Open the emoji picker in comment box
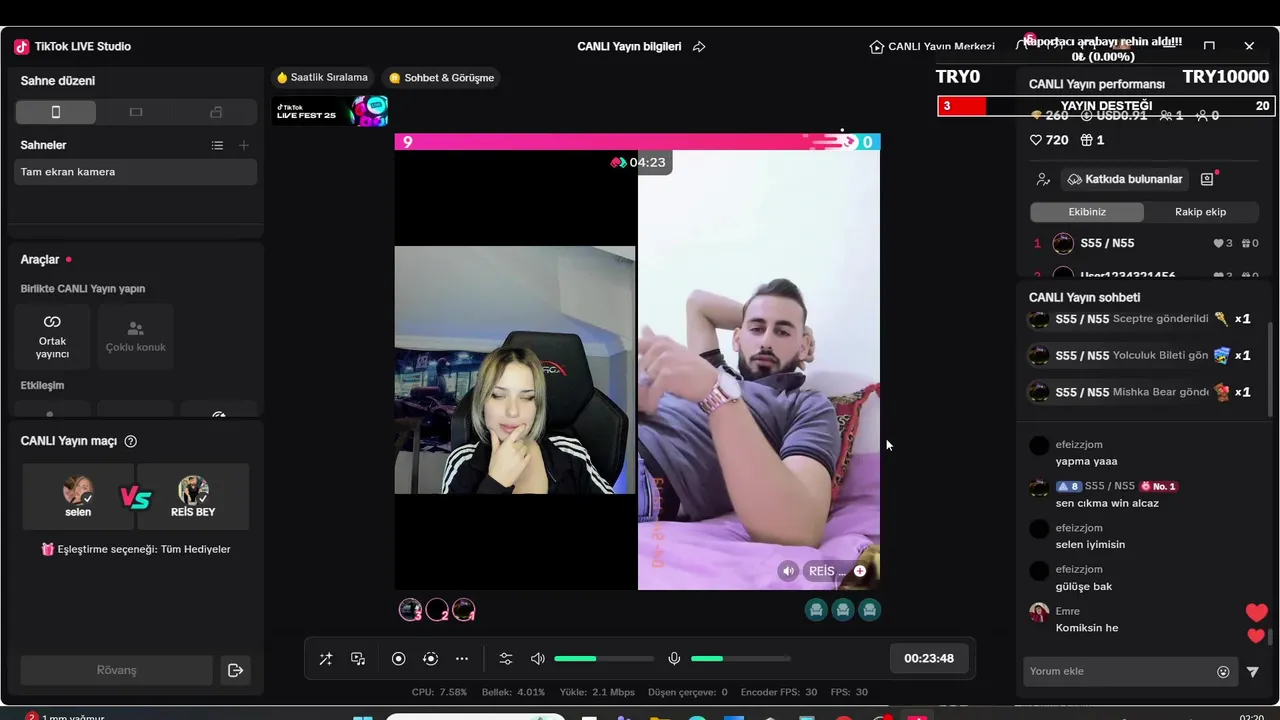 1223,672
